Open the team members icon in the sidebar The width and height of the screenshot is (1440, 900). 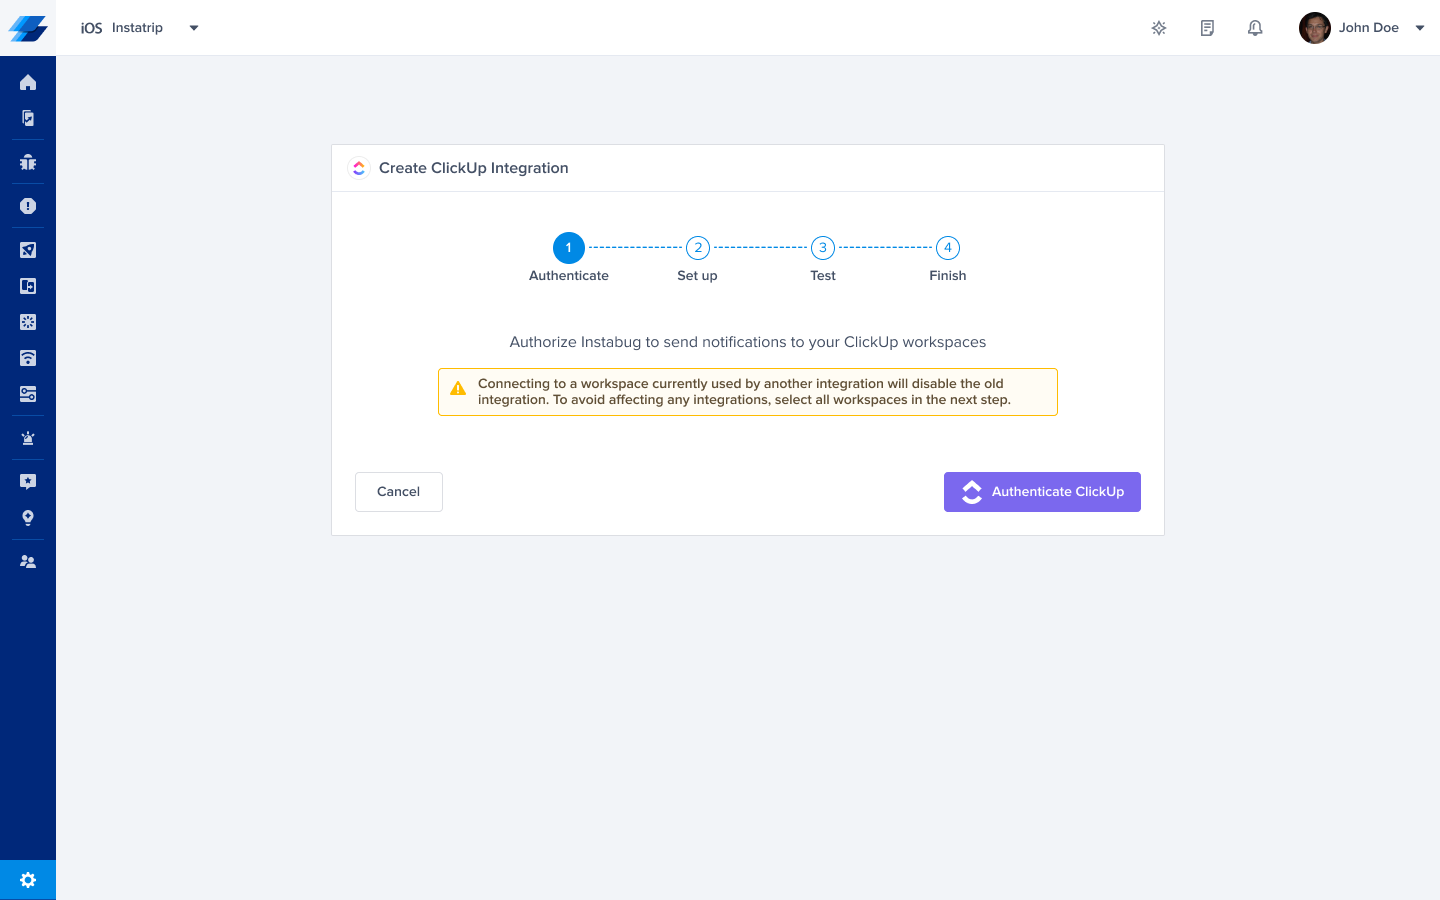[28, 562]
